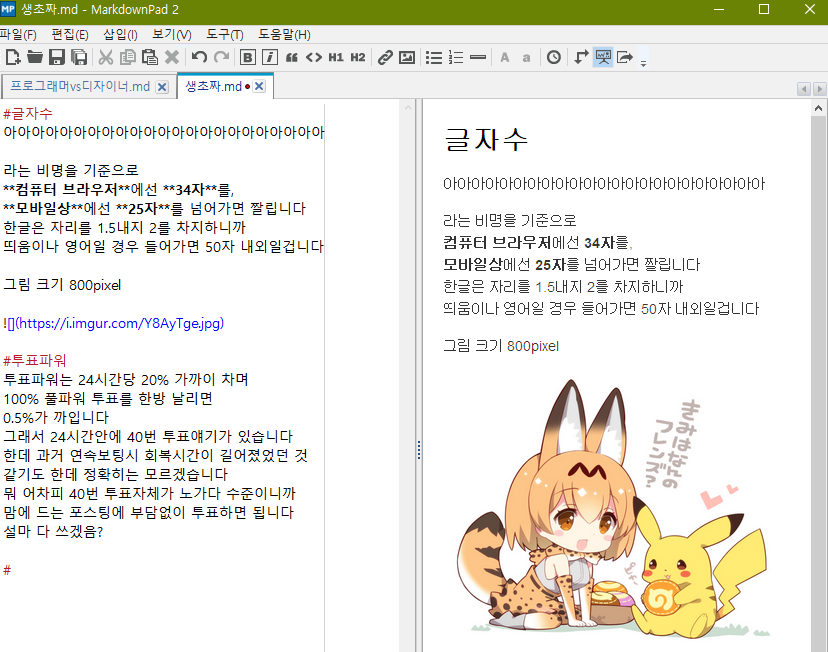Open the 삽입(I) menu
Image resolution: width=828 pixels, height=652 pixels.
pyautogui.click(x=120, y=35)
